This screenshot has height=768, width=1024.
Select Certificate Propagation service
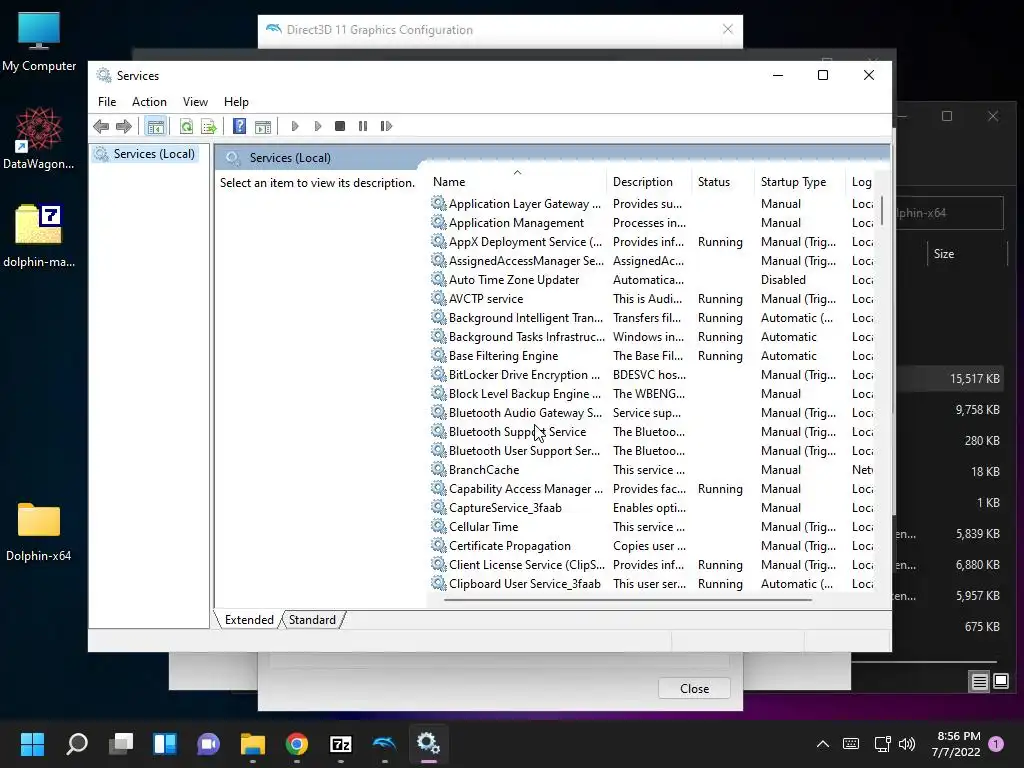(651, 545)
